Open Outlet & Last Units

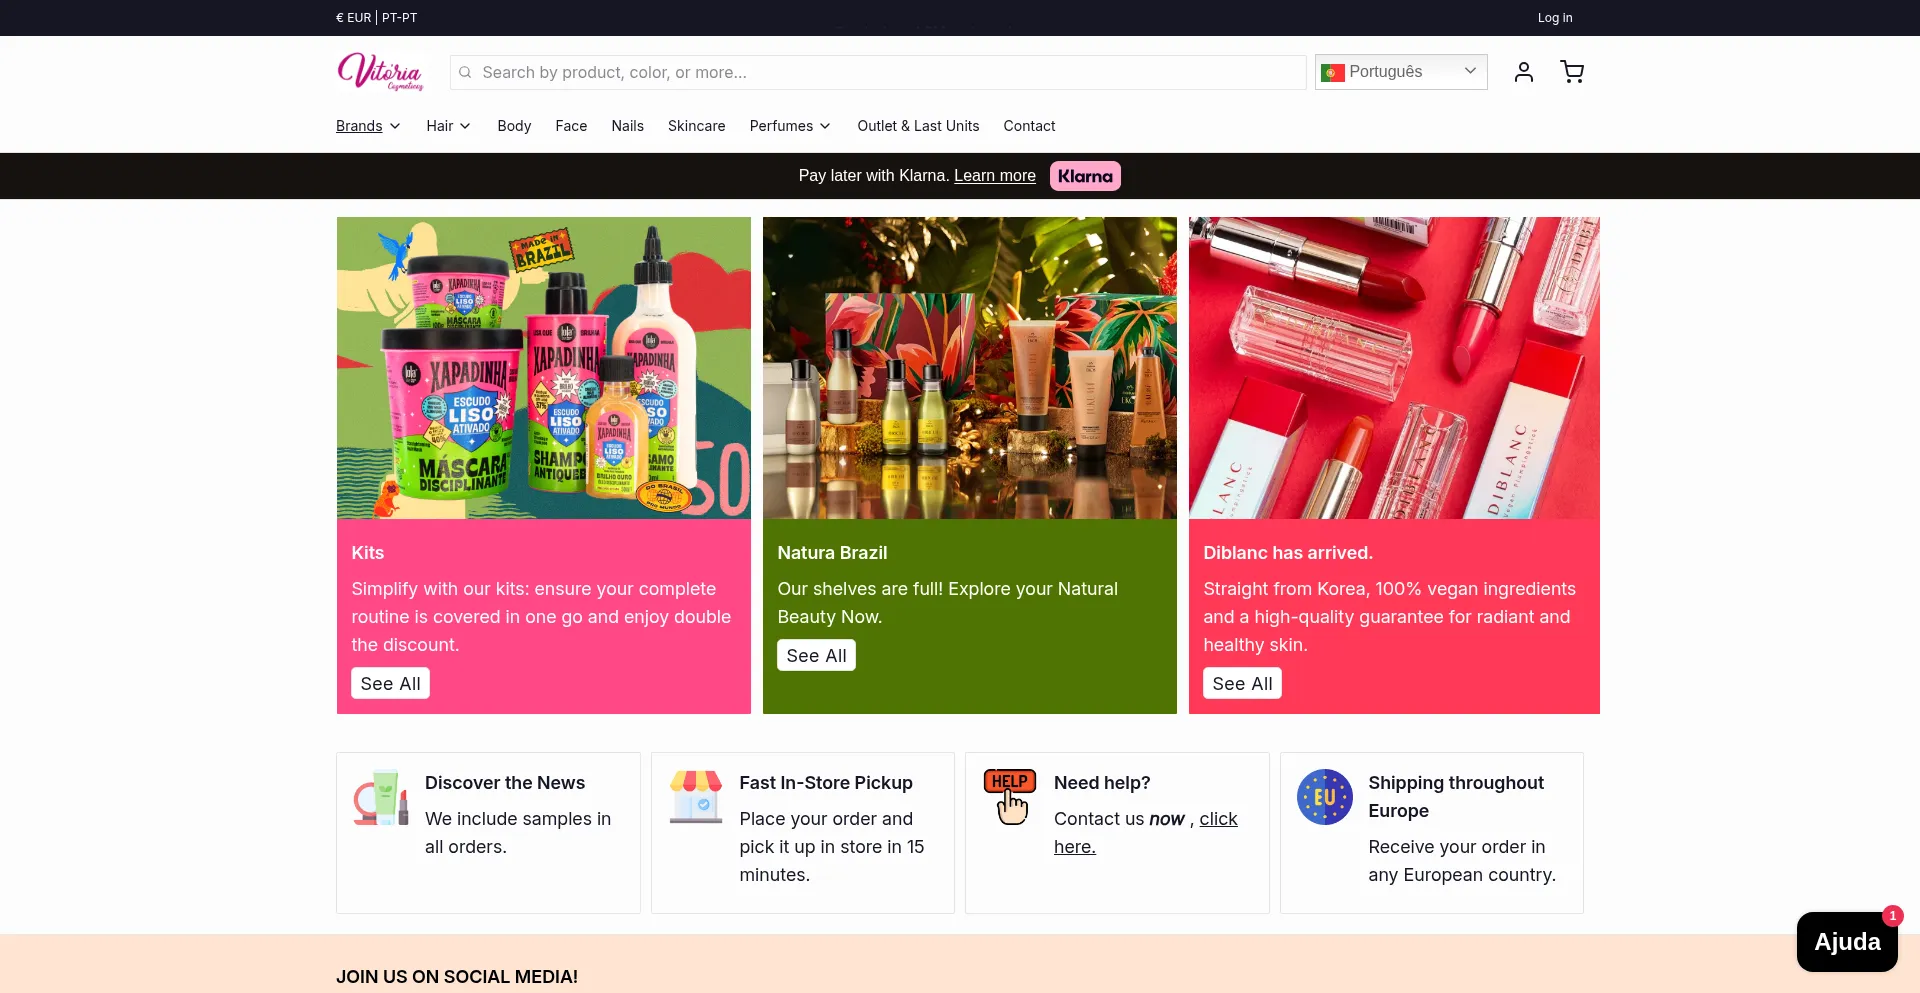click(x=918, y=126)
